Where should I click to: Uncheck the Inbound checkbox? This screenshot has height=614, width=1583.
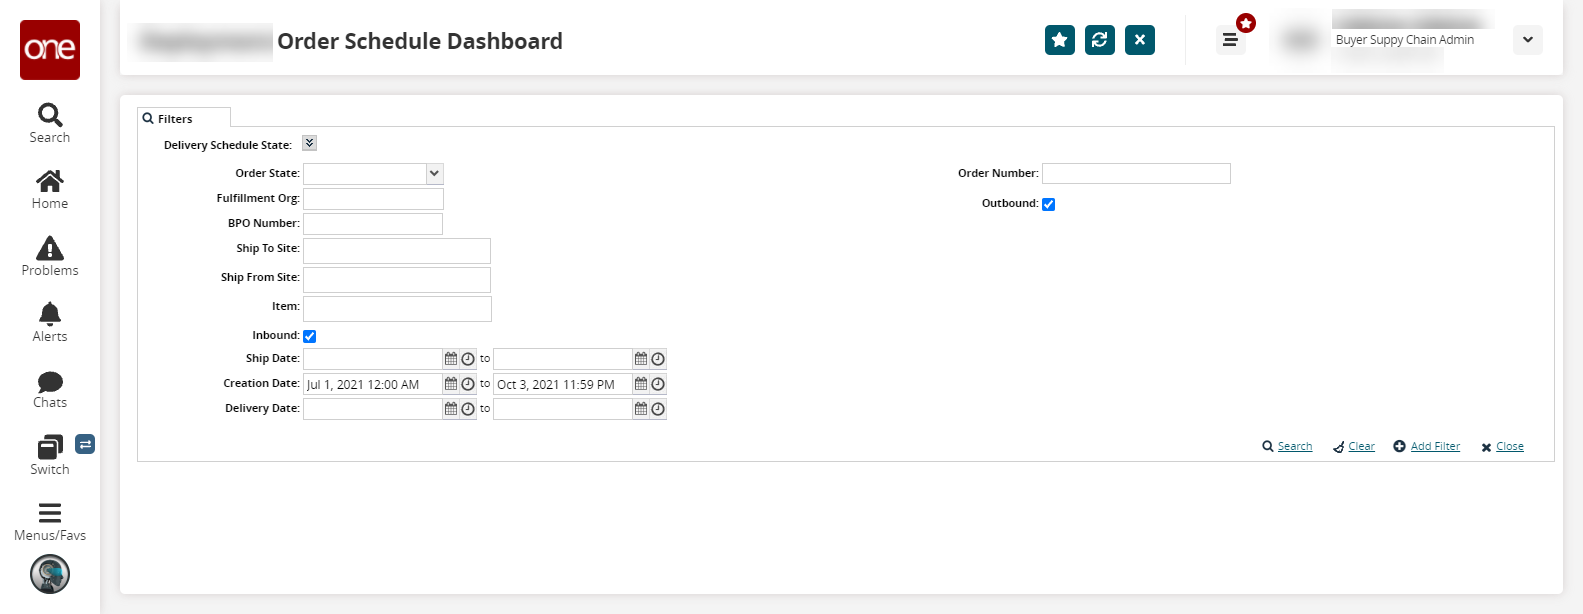click(x=310, y=336)
